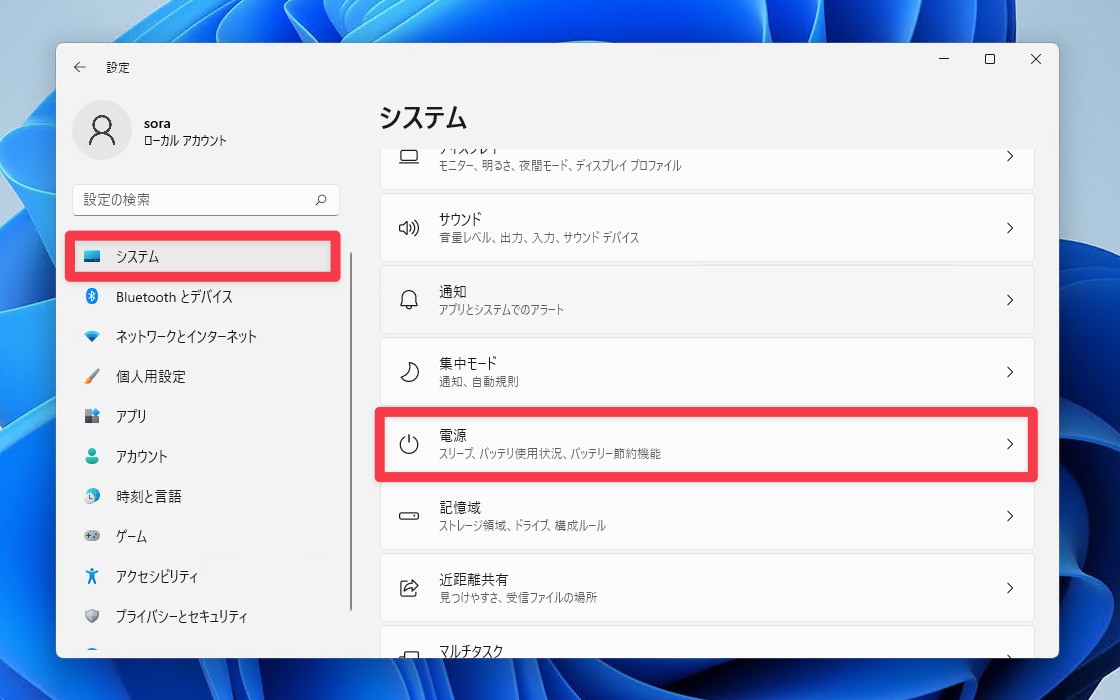1120x700 pixels.
Task: Click the サウンド speaker icon
Action: point(409,228)
